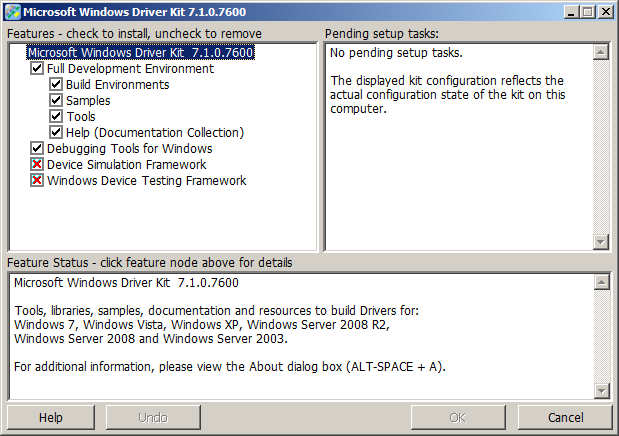Click the Undo button
Image resolution: width=619 pixels, height=436 pixels.
[x=153, y=417]
